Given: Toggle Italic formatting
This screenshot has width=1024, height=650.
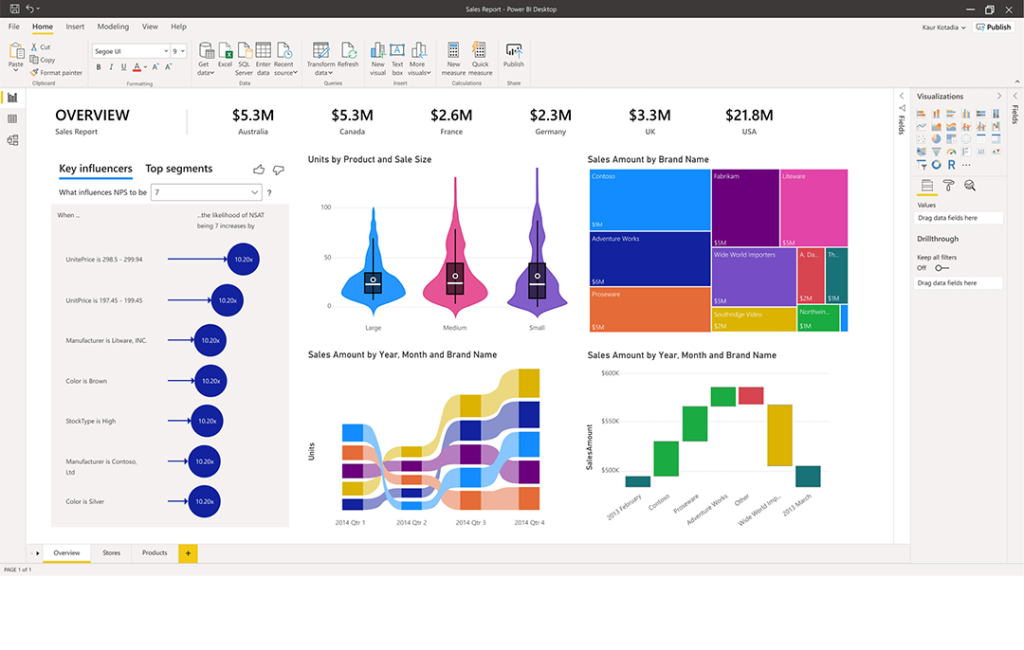Looking at the screenshot, I should click(111, 67).
